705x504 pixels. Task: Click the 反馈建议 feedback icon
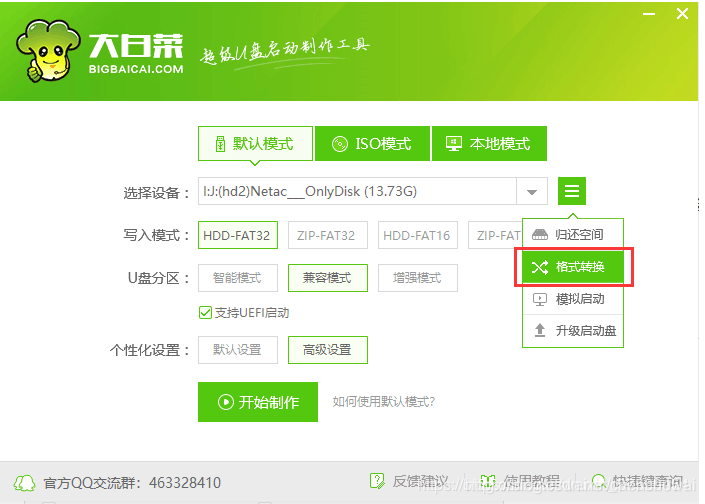click(377, 481)
